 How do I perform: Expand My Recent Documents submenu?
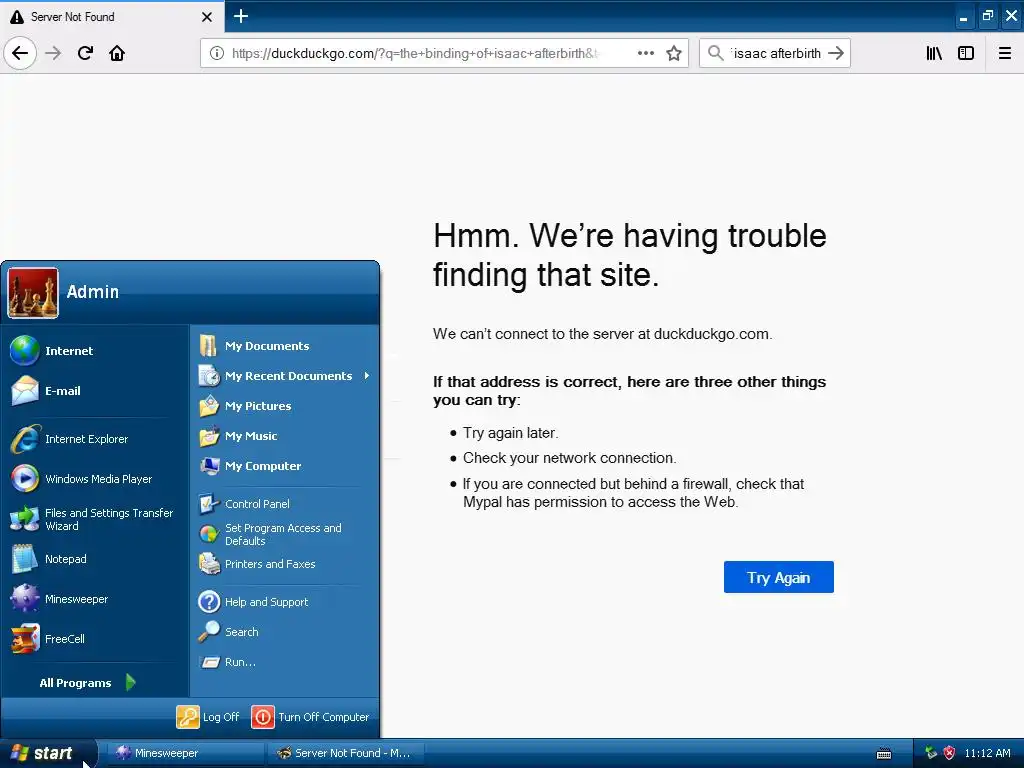tap(285, 376)
